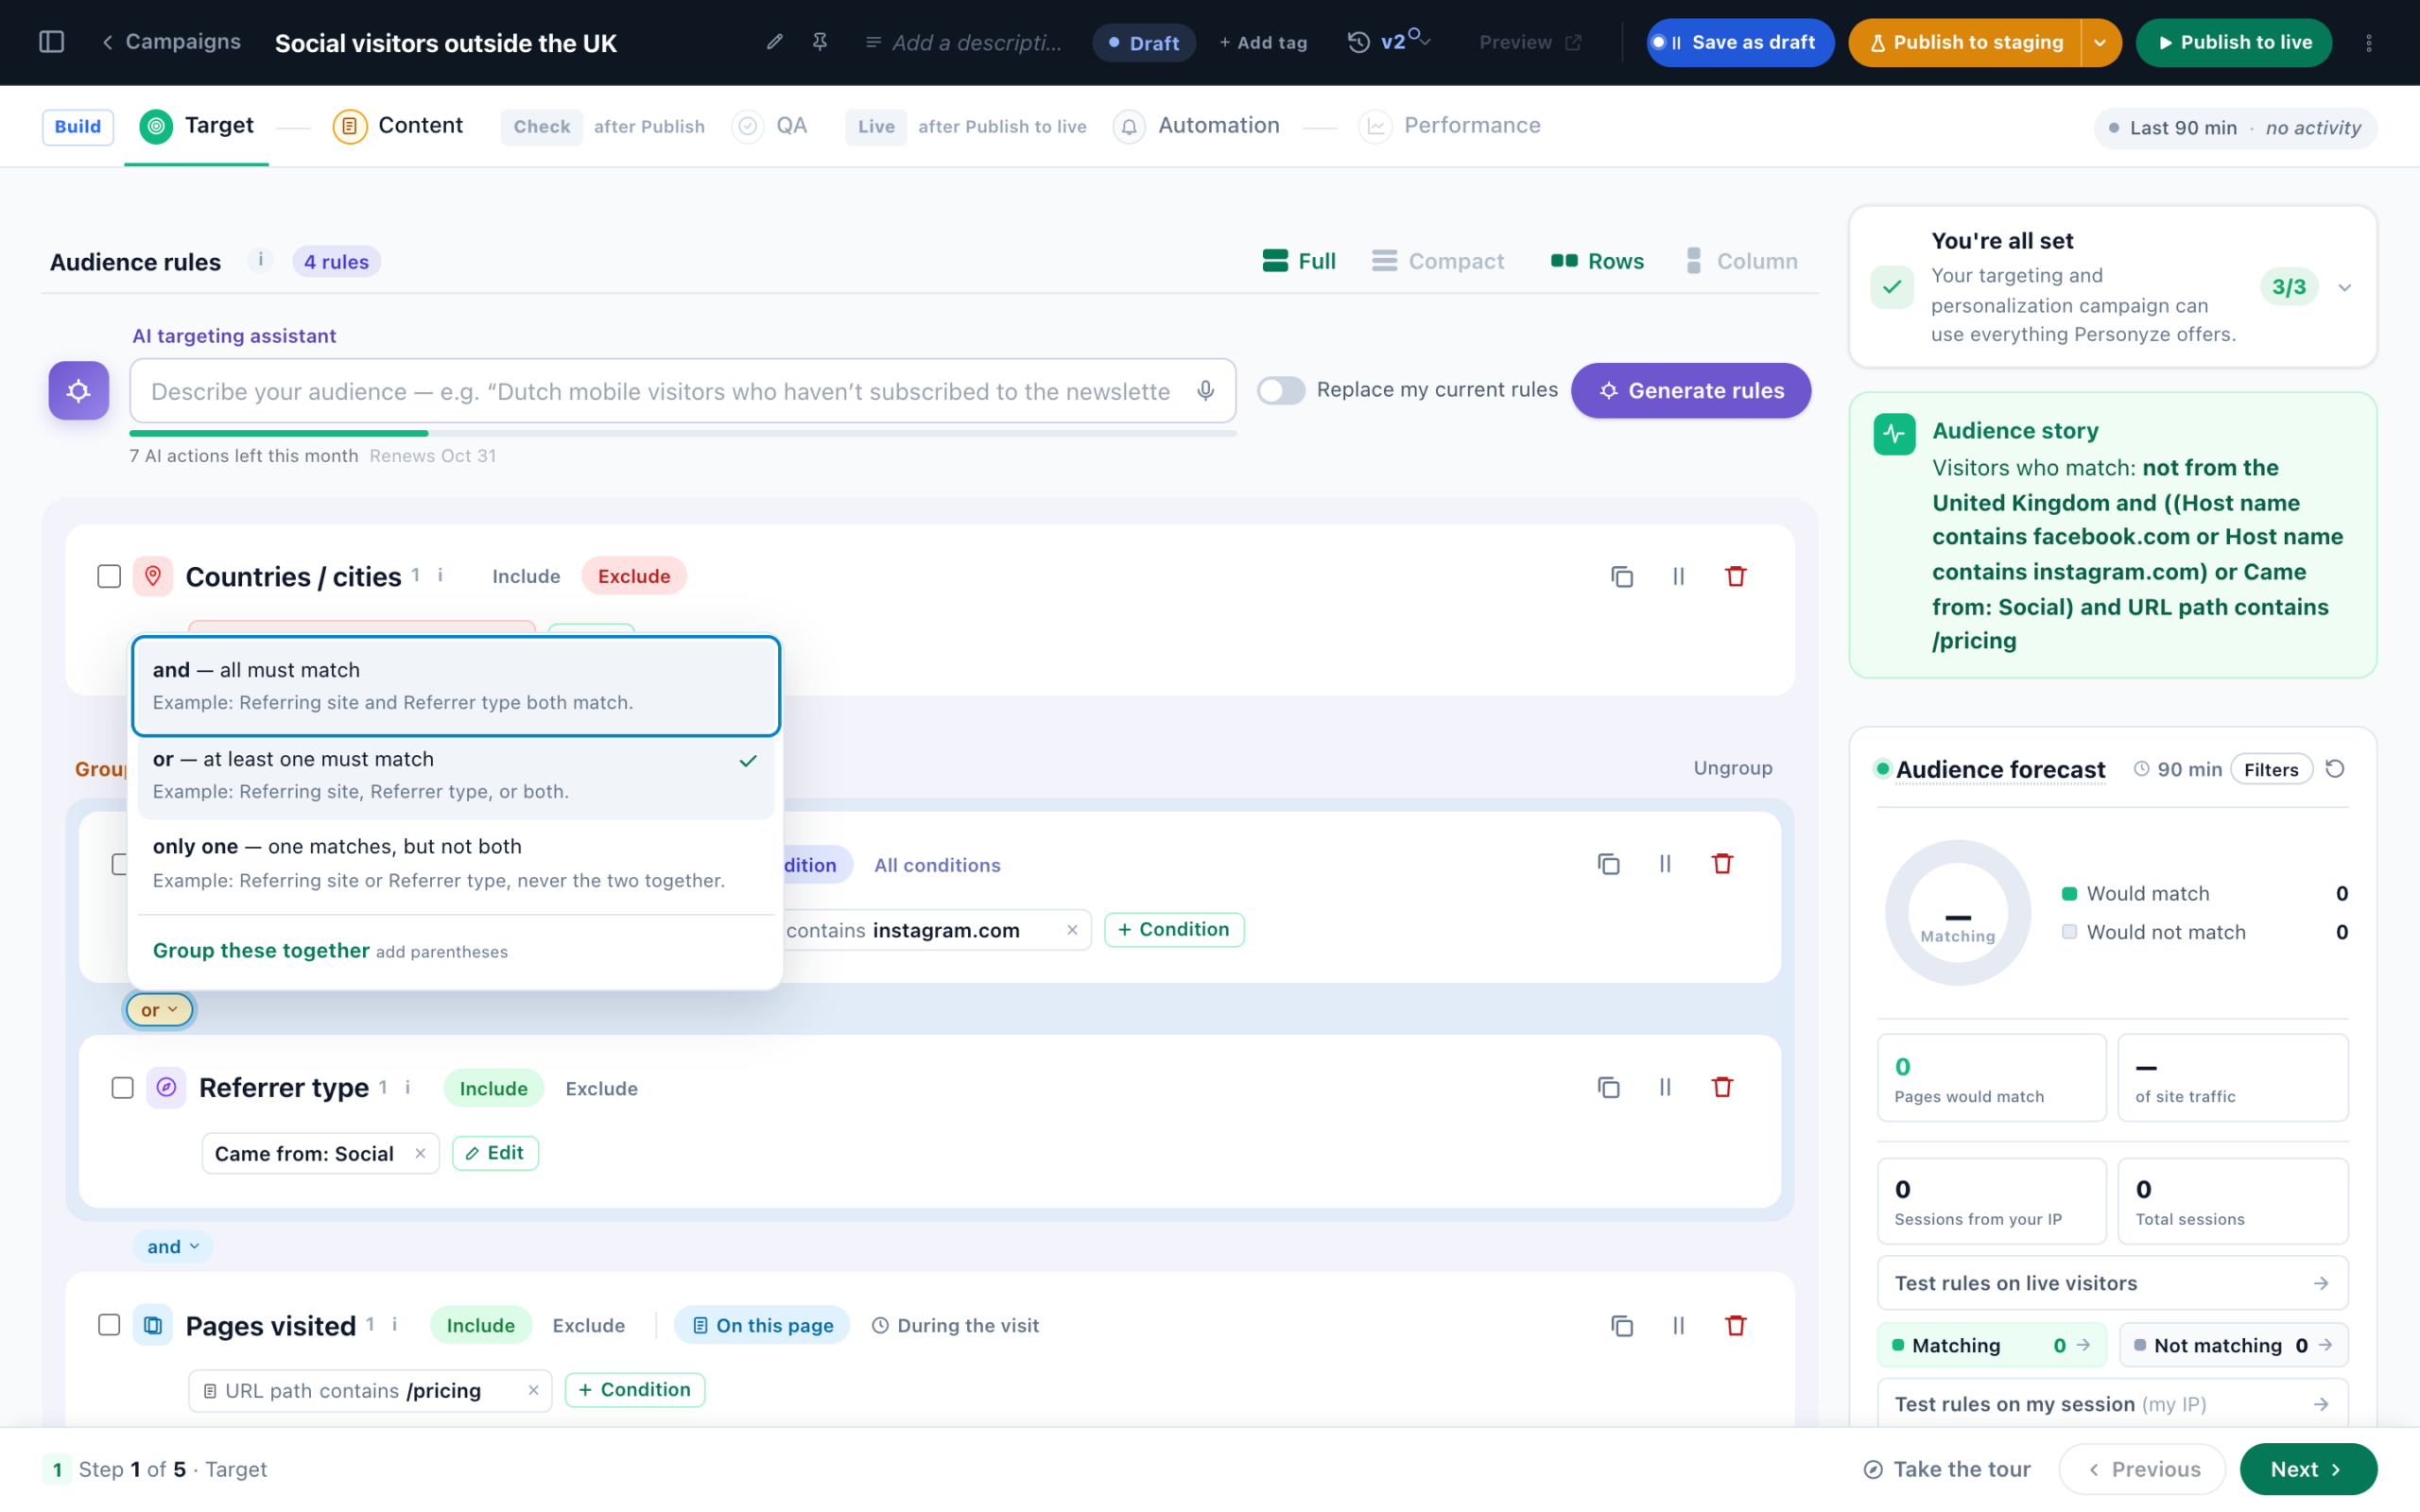Select 'and — all must match' option
This screenshot has height=1512, width=2420.
click(x=456, y=686)
